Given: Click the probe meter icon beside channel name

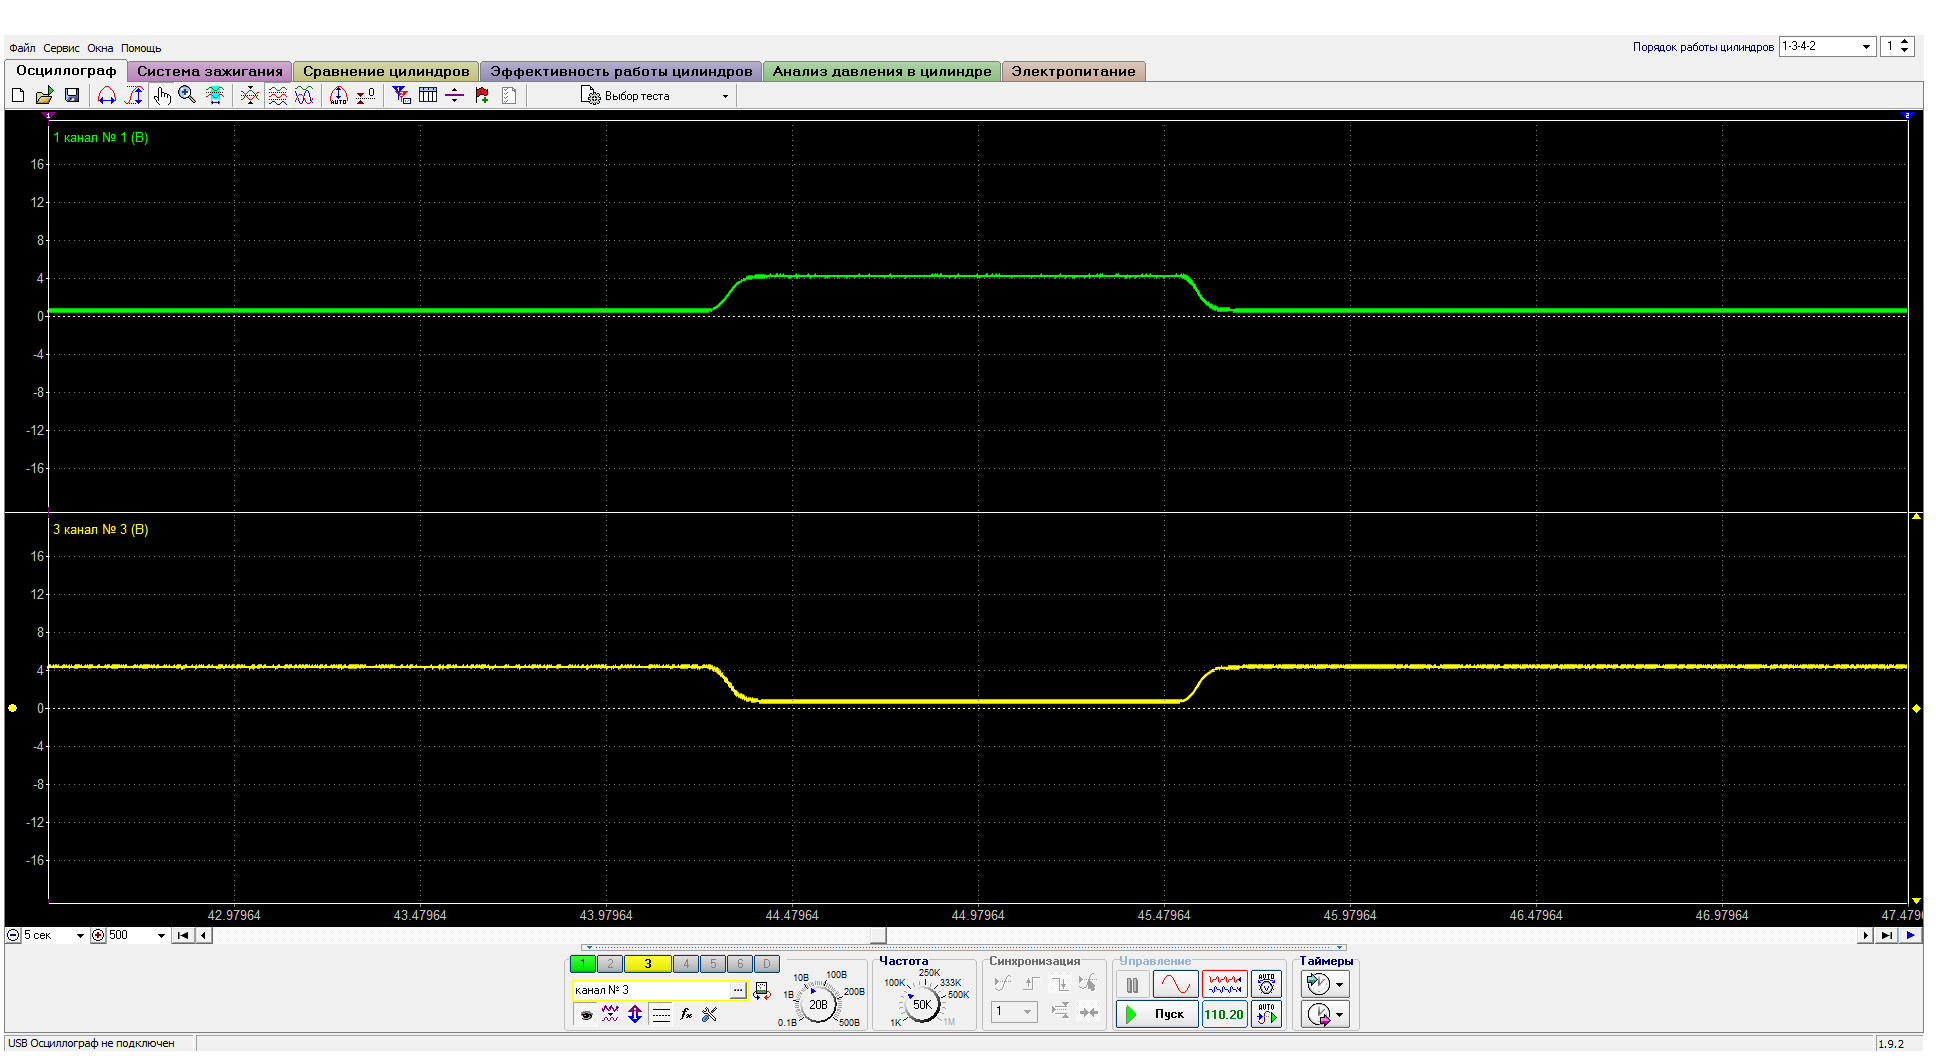Looking at the screenshot, I should point(762,991).
